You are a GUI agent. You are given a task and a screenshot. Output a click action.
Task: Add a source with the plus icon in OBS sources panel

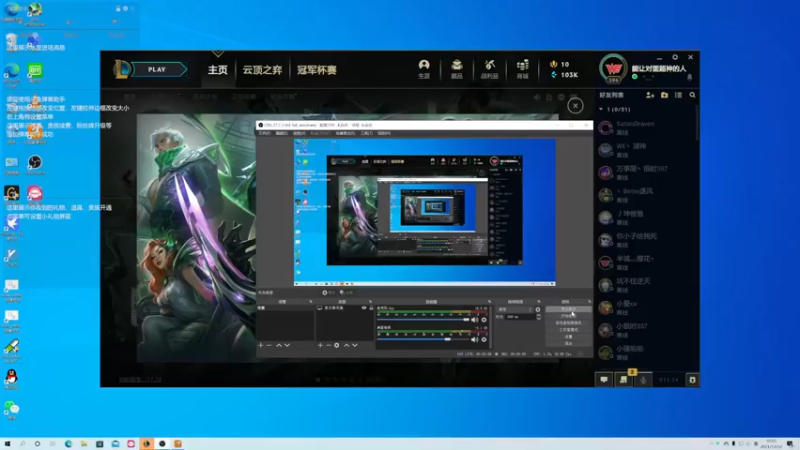320,345
